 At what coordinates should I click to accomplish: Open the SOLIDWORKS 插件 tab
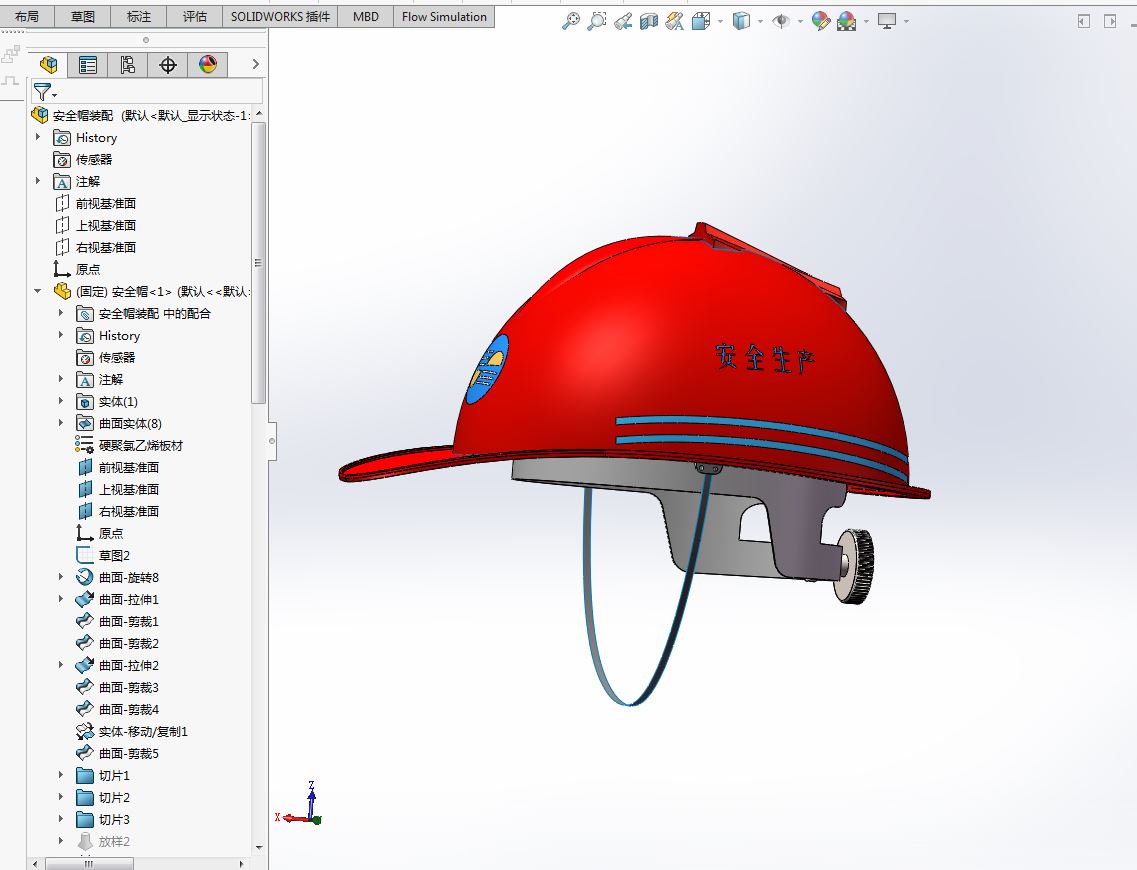280,17
